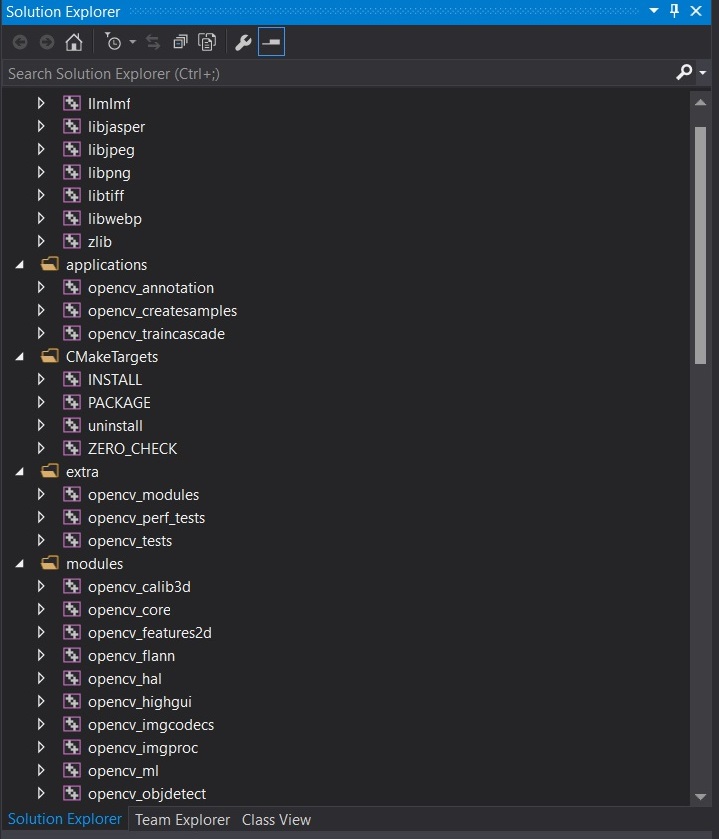Expand the libjasper project node
The image size is (719, 839).
point(41,126)
